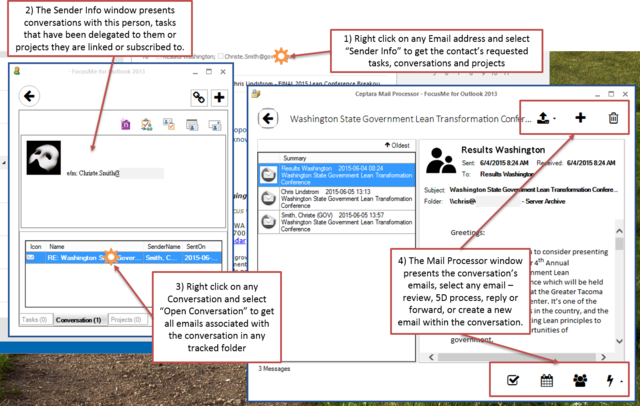Toggle the Oldest sort order
640x406 pixels.
coord(397,145)
